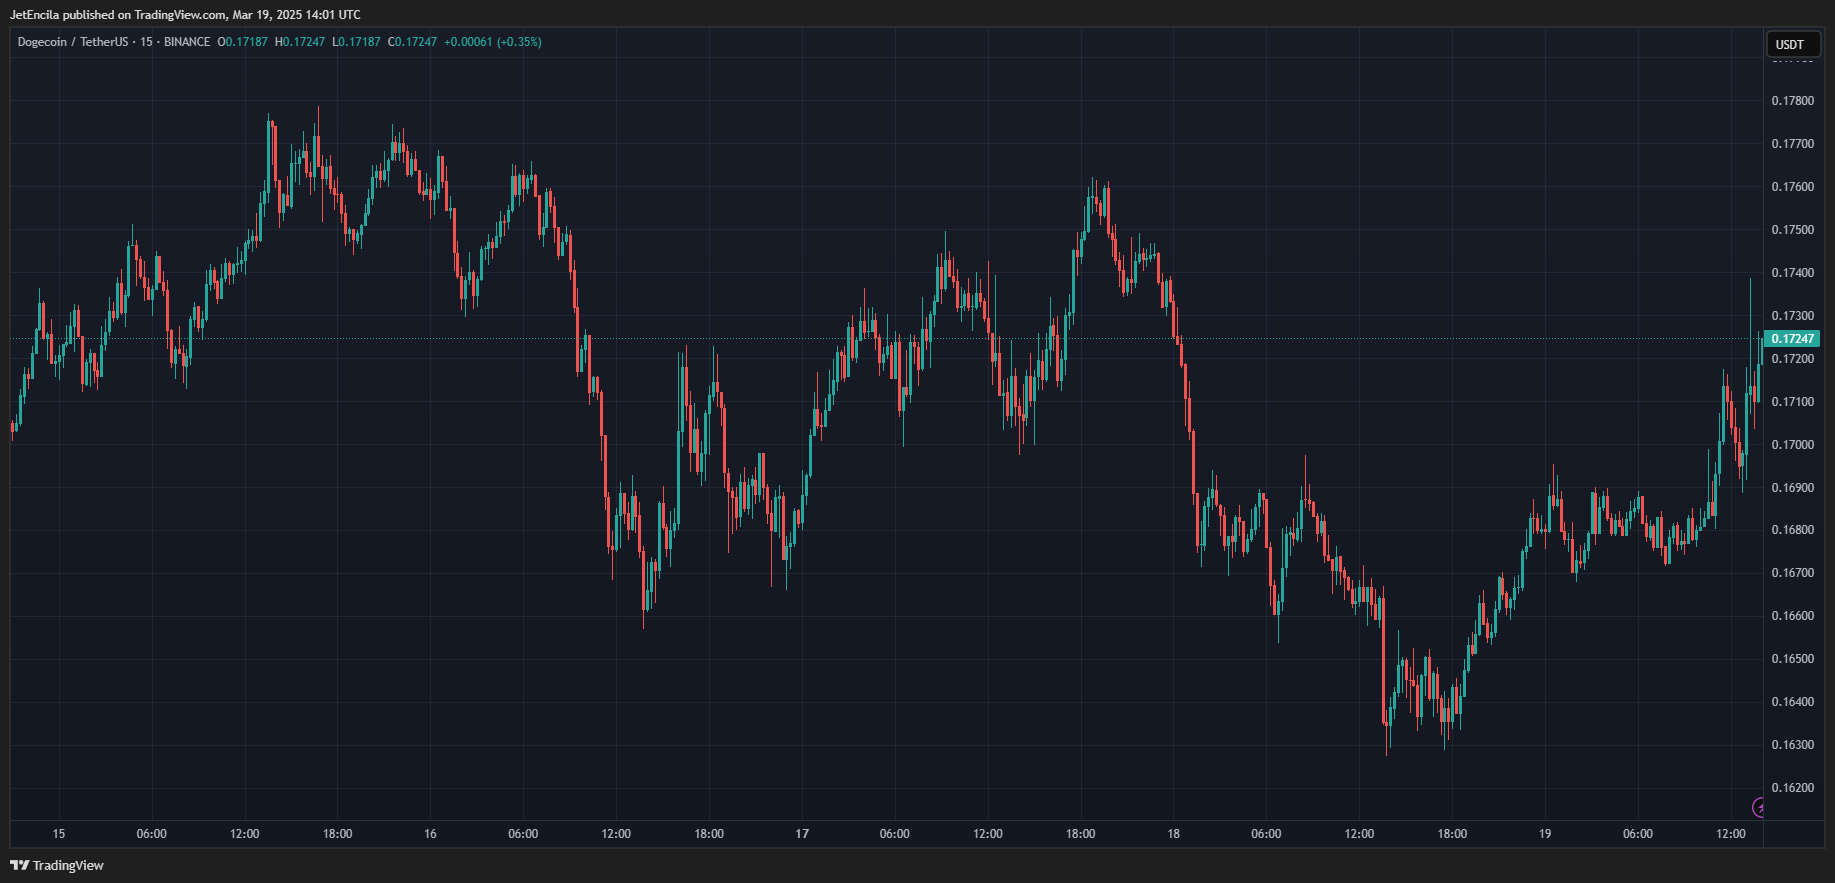Click the TradingView logo at bottom left
Image resolution: width=1835 pixels, height=883 pixels.
pos(57,865)
